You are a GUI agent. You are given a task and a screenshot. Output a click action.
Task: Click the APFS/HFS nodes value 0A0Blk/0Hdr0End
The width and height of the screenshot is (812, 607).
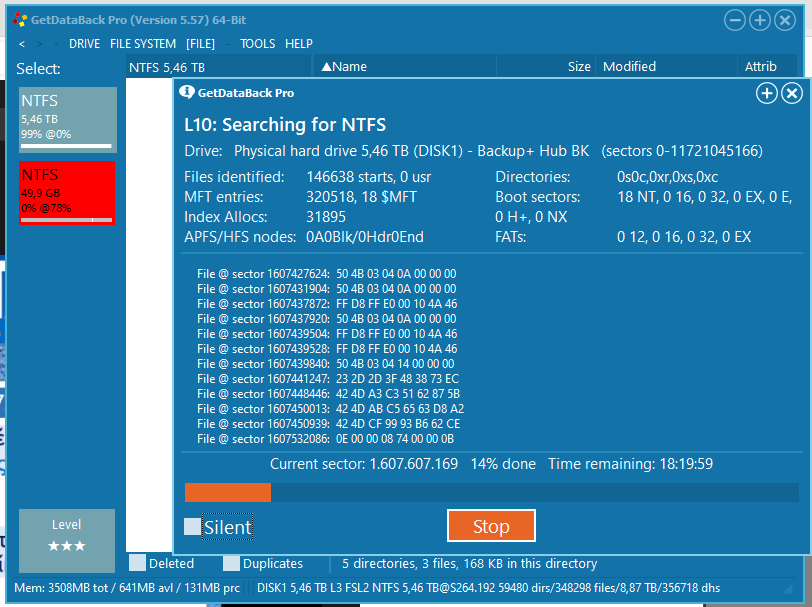(365, 237)
